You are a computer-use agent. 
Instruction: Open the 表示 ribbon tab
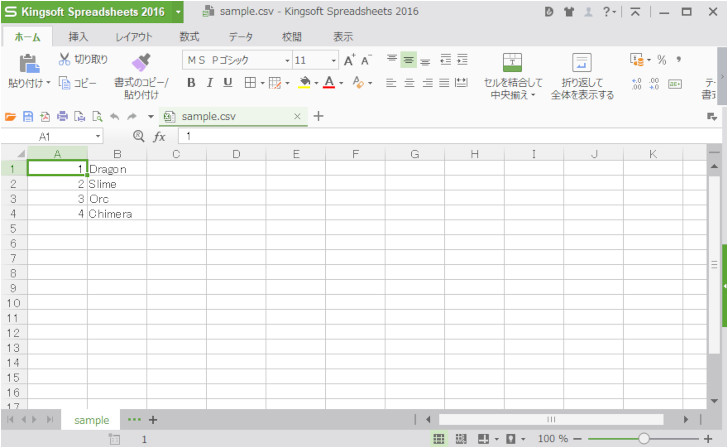point(343,37)
